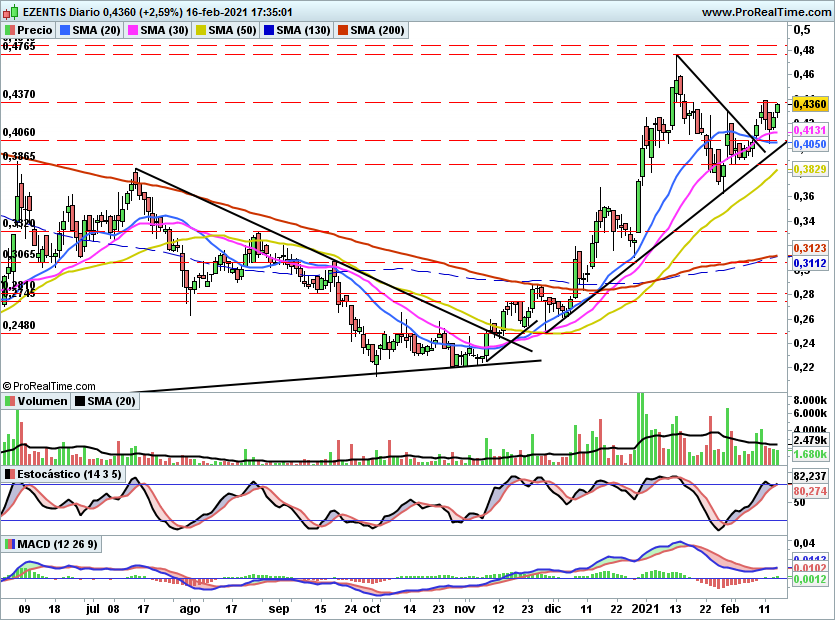Viewport: 835px width, 620px height.
Task: Click the Volumen bar chart legend icon
Action: click(x=10, y=401)
